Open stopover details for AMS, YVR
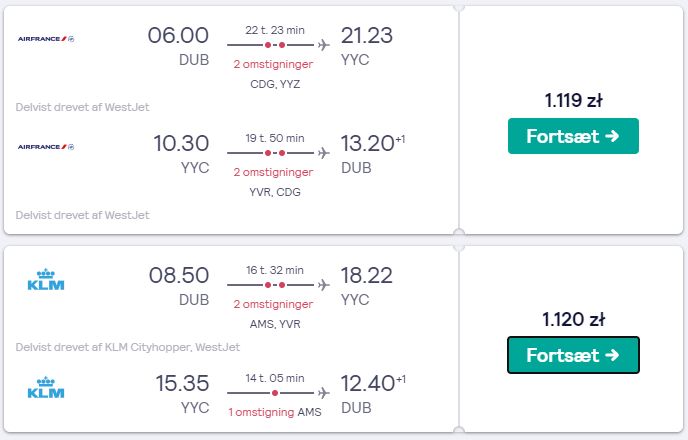Image resolution: width=688 pixels, height=440 pixels. pyautogui.click(x=275, y=324)
